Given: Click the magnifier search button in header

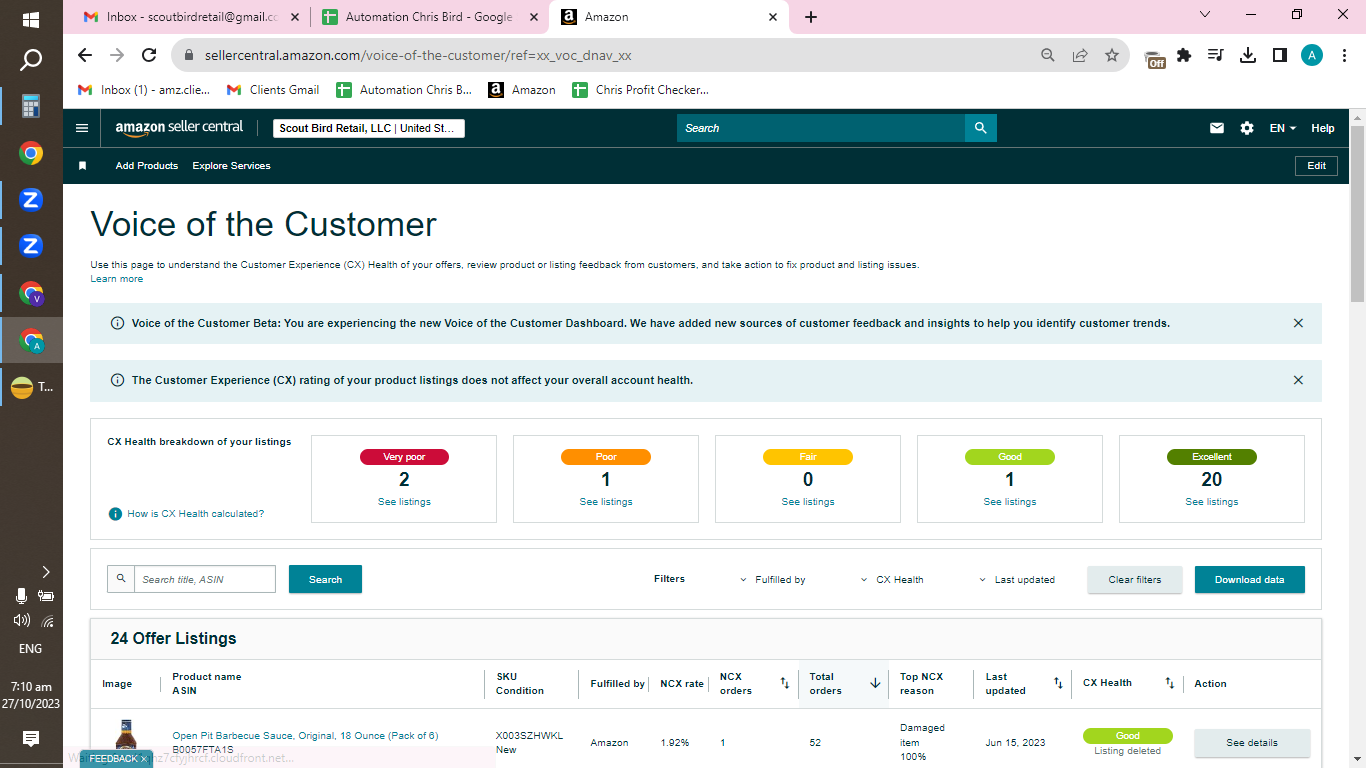Looking at the screenshot, I should click(981, 128).
